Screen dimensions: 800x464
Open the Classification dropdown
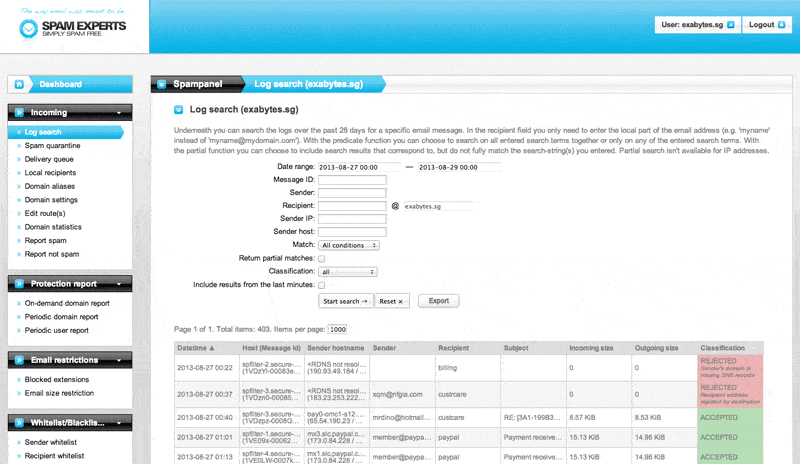(x=346, y=271)
